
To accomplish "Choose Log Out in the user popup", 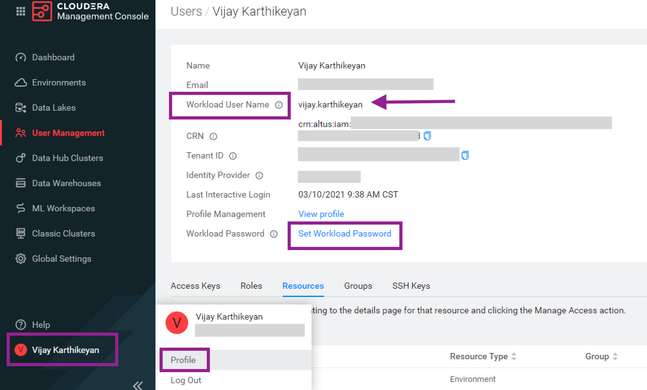I will [186, 380].
